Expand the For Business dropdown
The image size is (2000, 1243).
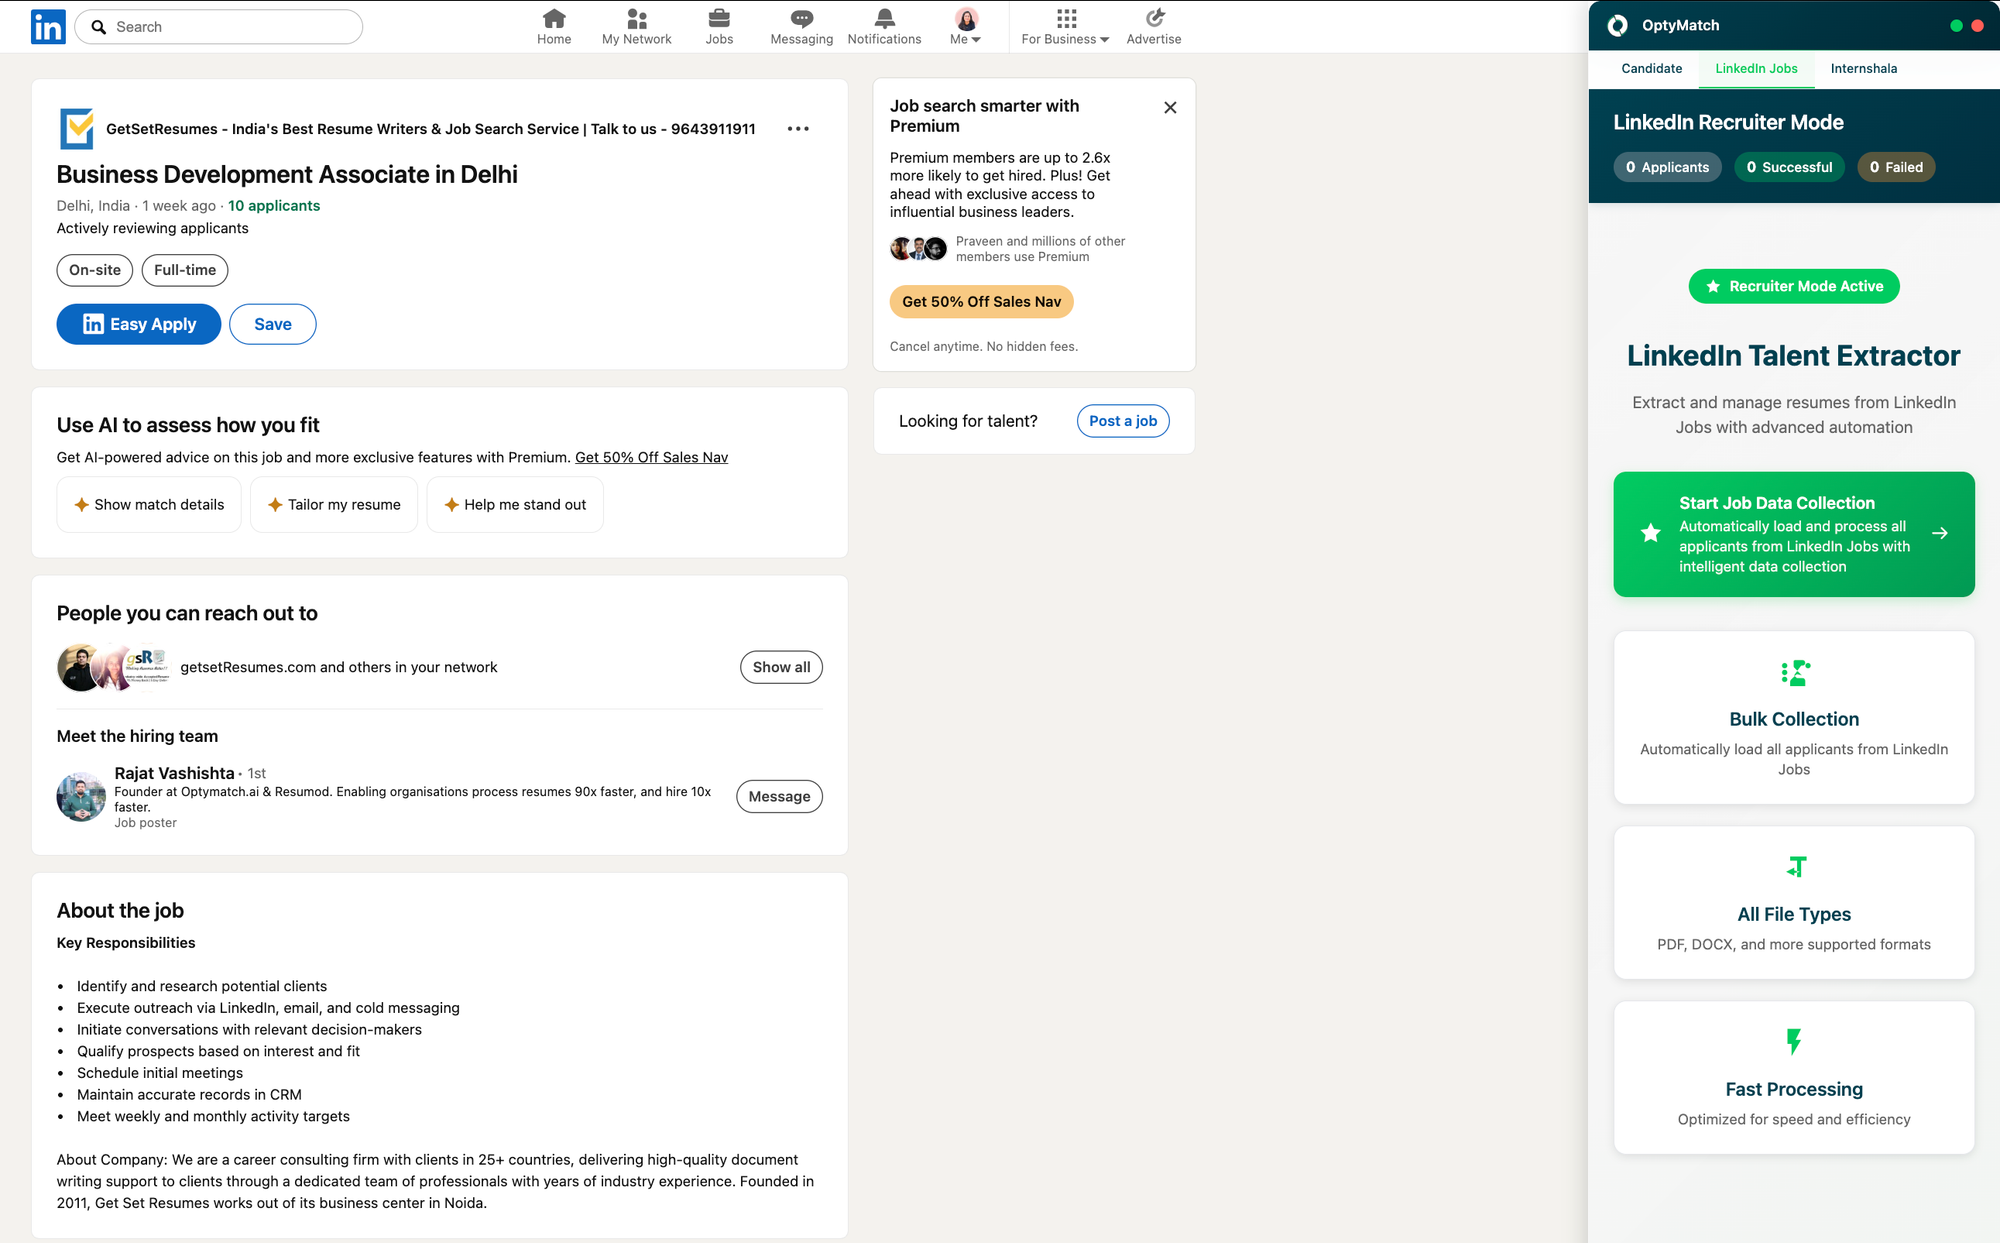[x=1065, y=27]
